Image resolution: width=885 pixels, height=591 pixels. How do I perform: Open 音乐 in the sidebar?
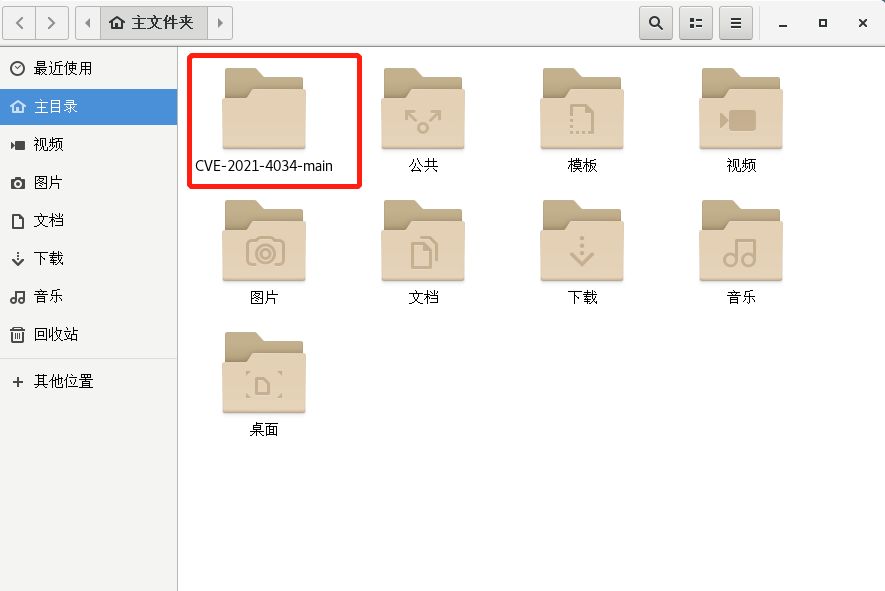(89, 296)
